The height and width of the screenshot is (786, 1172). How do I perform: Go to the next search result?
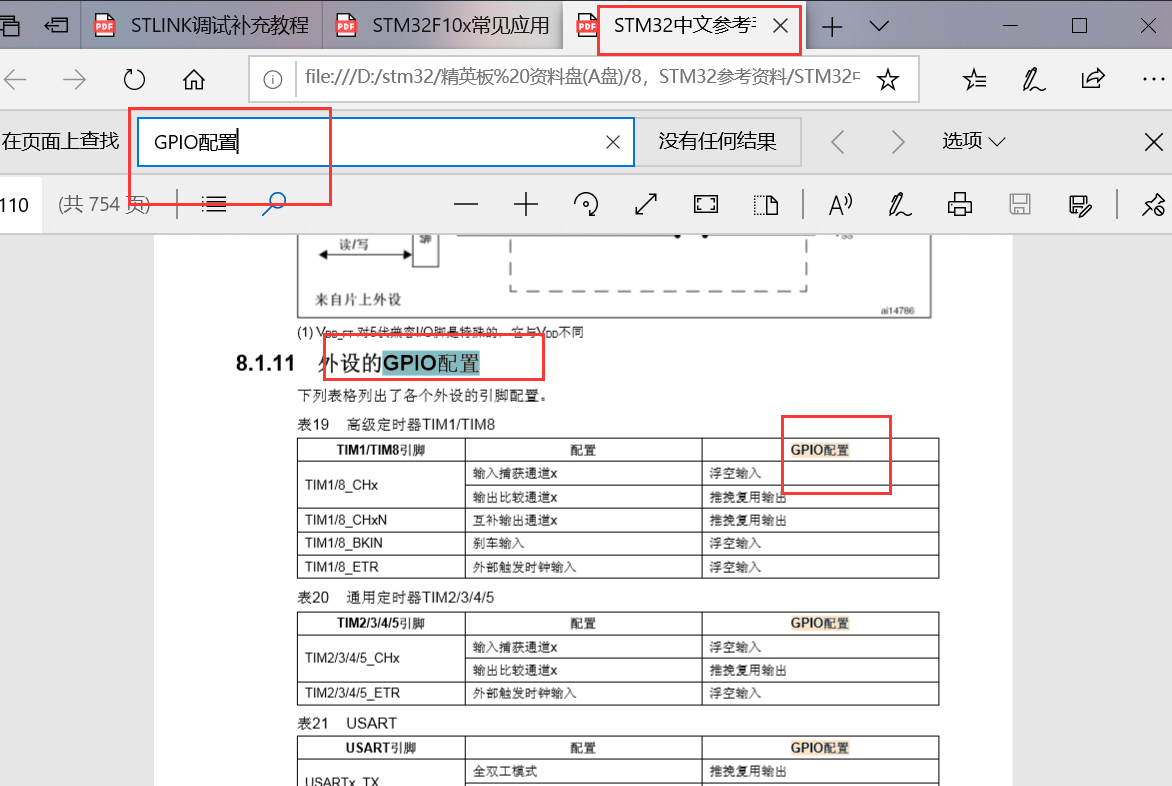pyautogui.click(x=898, y=141)
